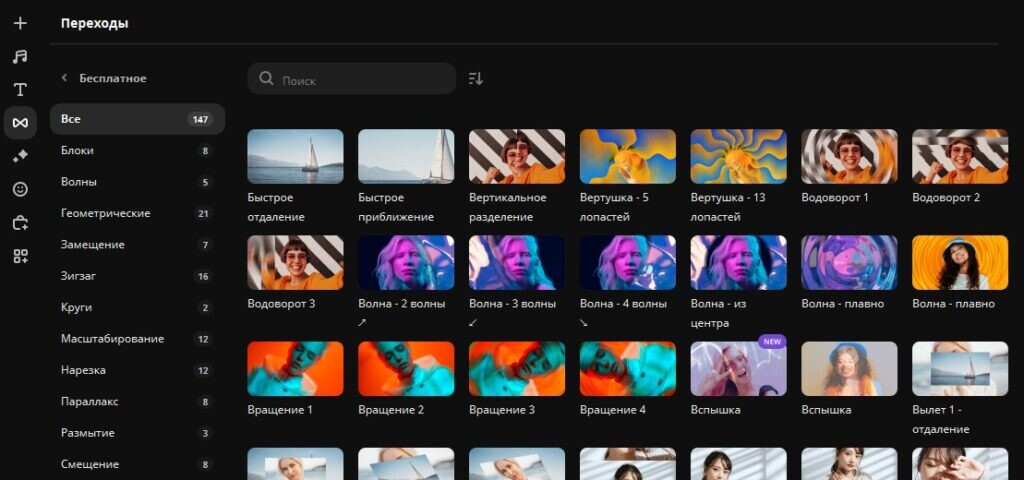Image resolution: width=1024 pixels, height=480 pixels.
Task: Choose the Вращение 2 transition thumbnail
Action: [x=406, y=368]
